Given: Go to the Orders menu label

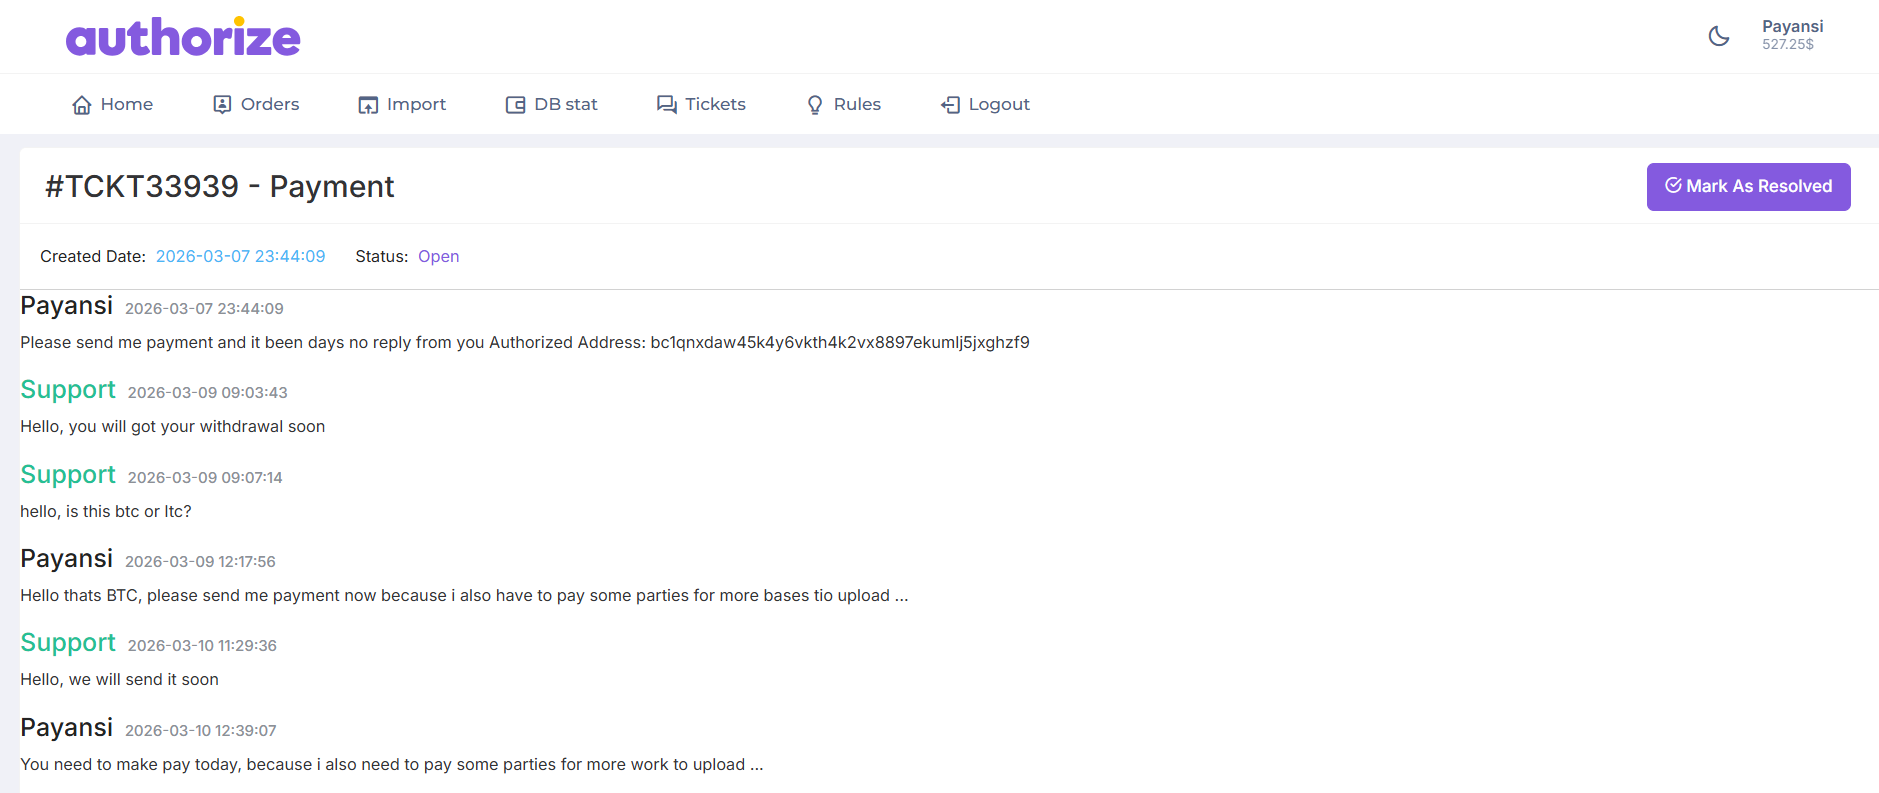Looking at the screenshot, I should pos(270,104).
